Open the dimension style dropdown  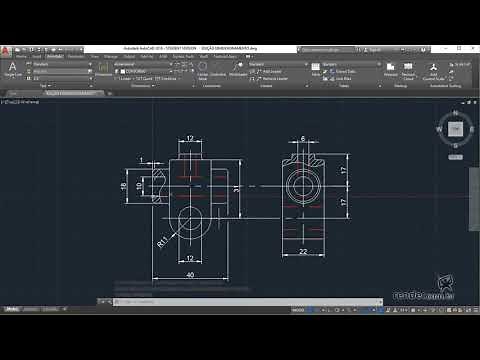pos(143,64)
